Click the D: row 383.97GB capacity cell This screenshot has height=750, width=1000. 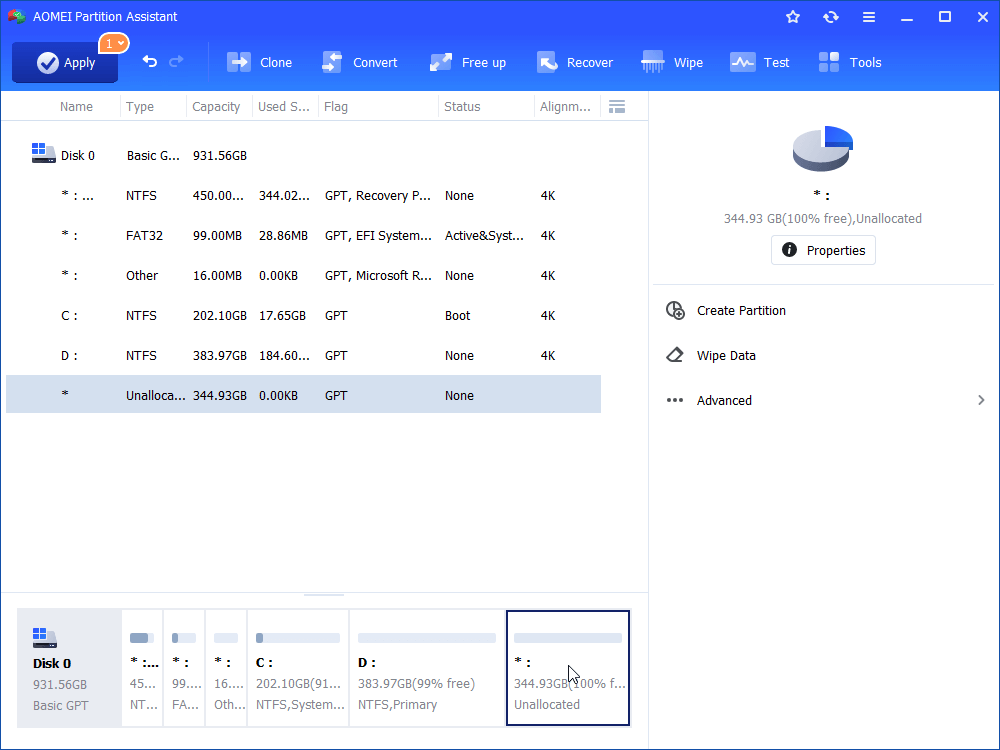[219, 356]
